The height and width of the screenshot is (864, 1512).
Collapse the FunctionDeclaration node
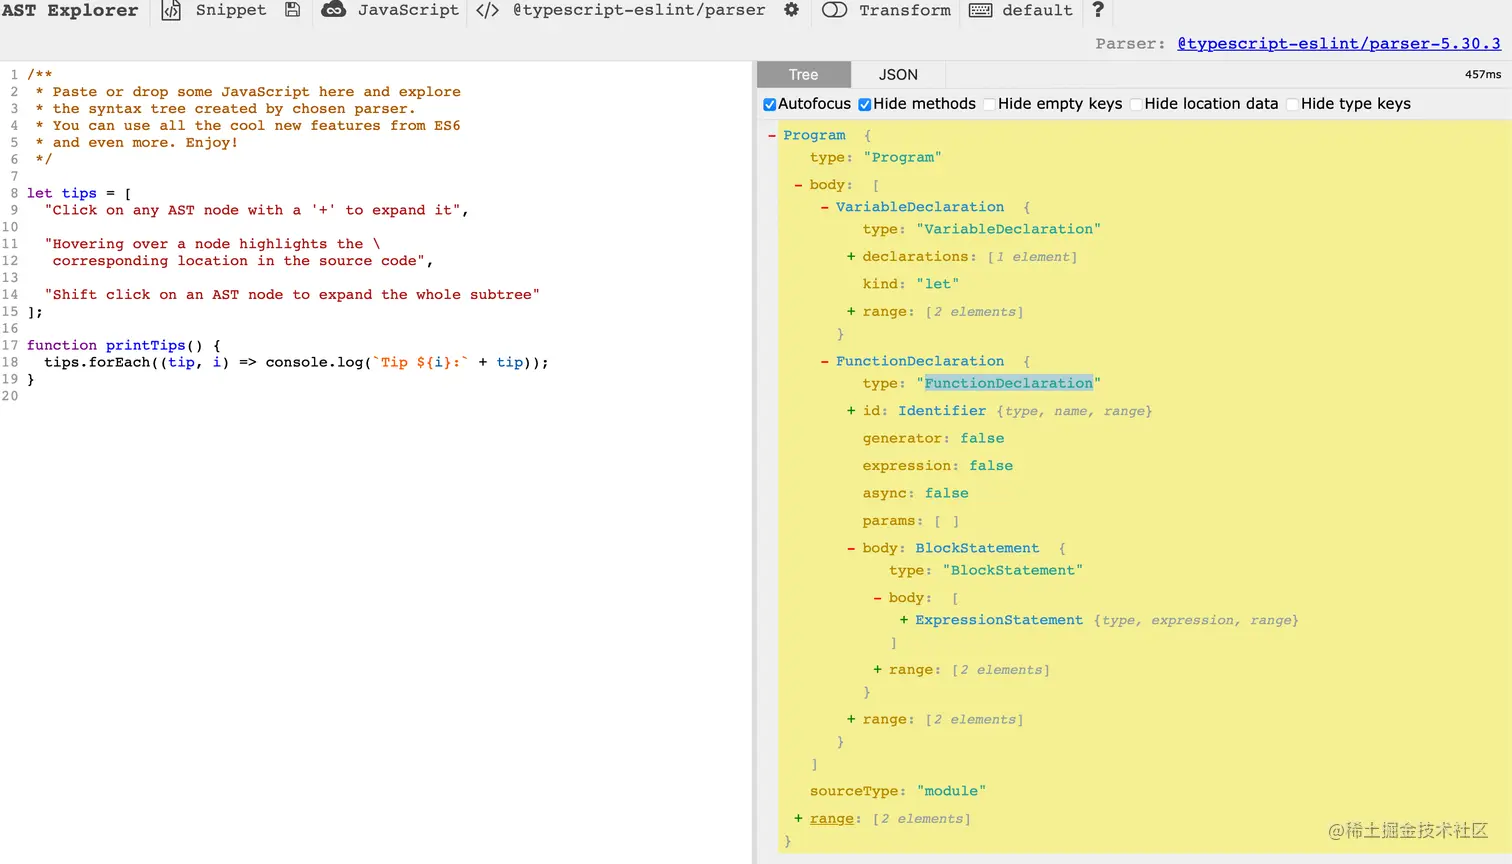click(x=825, y=361)
